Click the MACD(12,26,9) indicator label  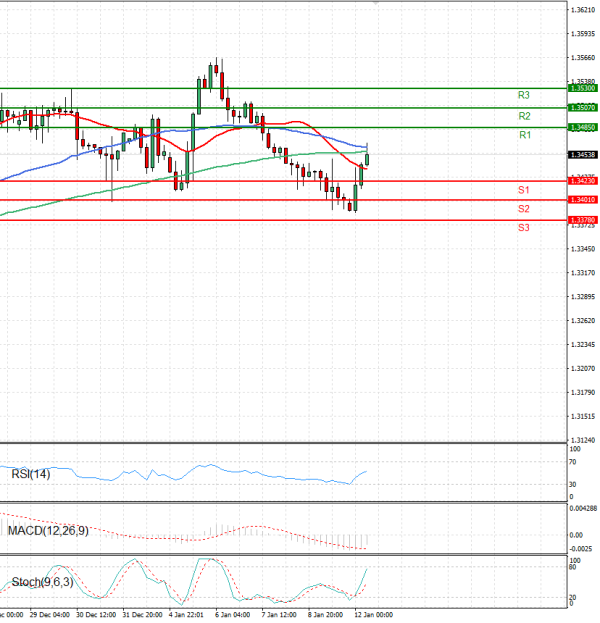pos(48,530)
